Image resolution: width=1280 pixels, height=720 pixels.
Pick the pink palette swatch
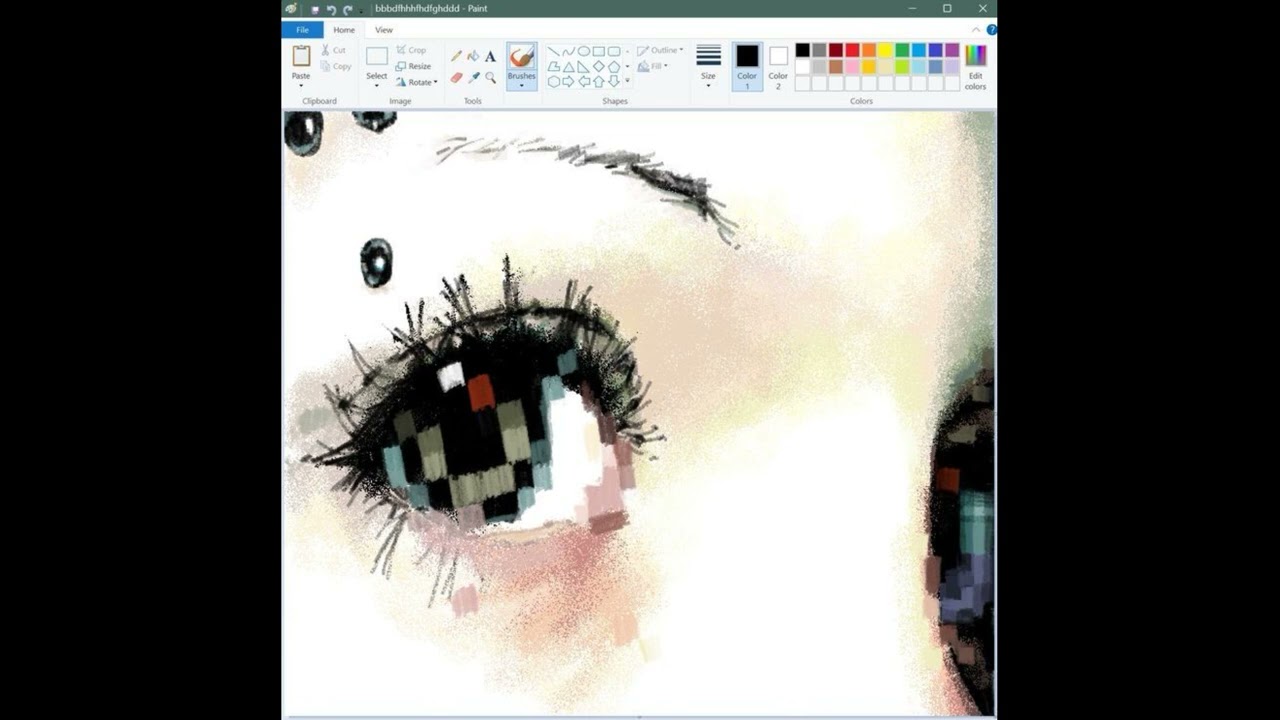(x=852, y=67)
